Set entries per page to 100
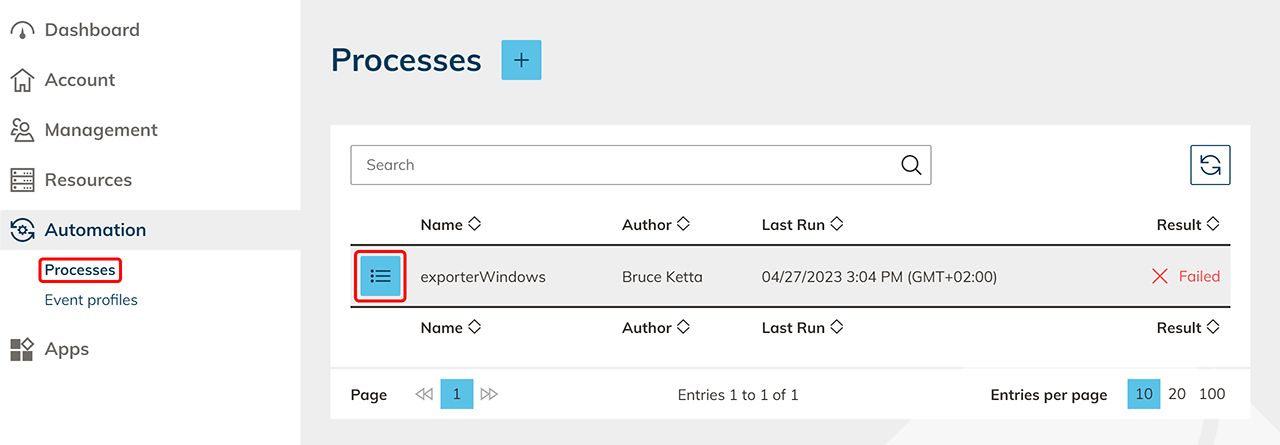The width and height of the screenshot is (1280, 445). tap(1212, 394)
